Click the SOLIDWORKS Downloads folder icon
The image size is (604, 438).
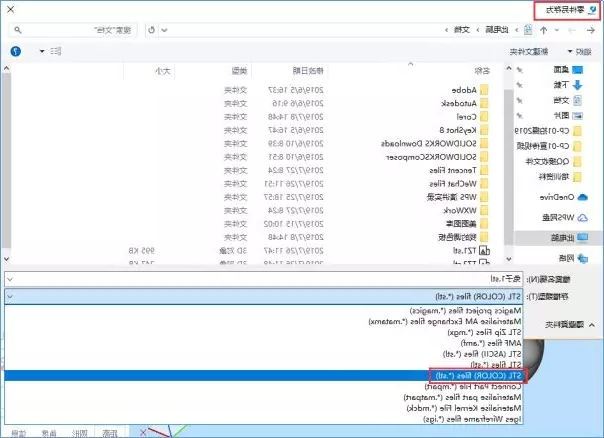click(x=484, y=144)
